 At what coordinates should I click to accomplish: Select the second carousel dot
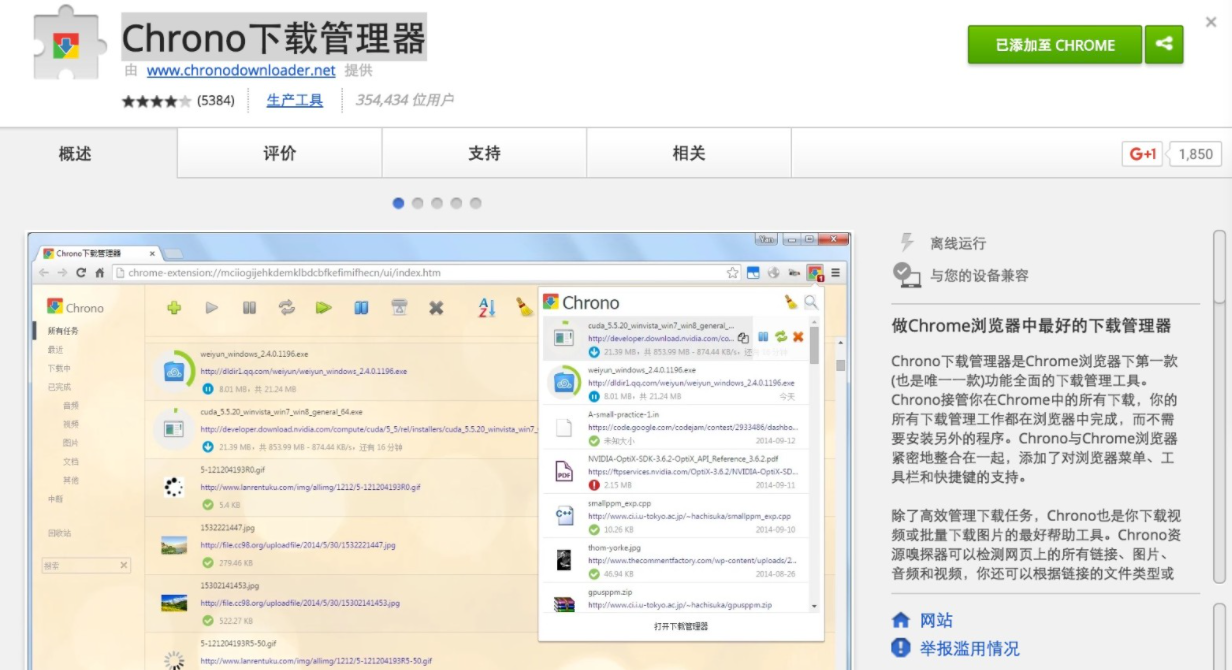click(418, 203)
